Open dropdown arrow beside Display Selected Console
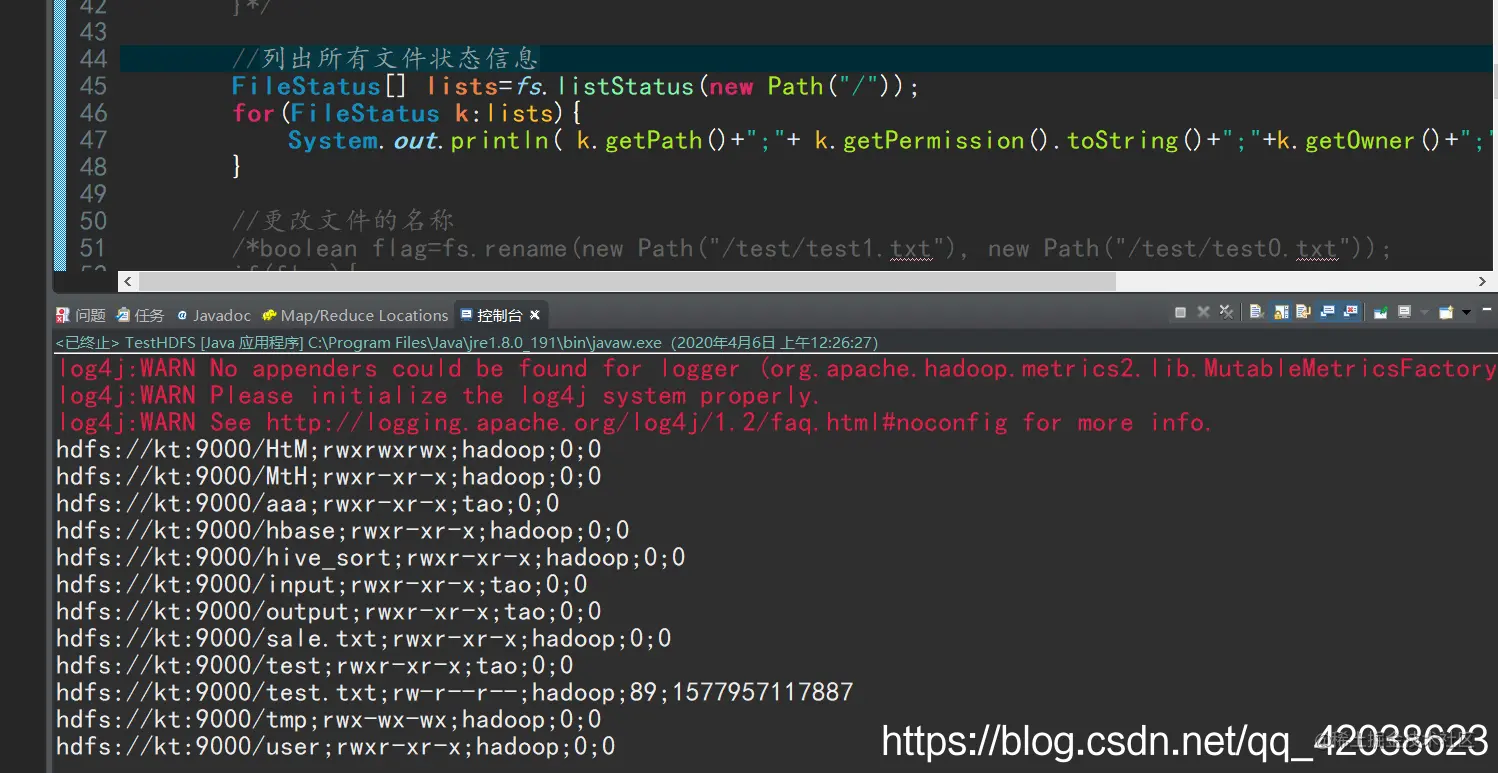Screen dimensions: 1498x773 point(1424,312)
